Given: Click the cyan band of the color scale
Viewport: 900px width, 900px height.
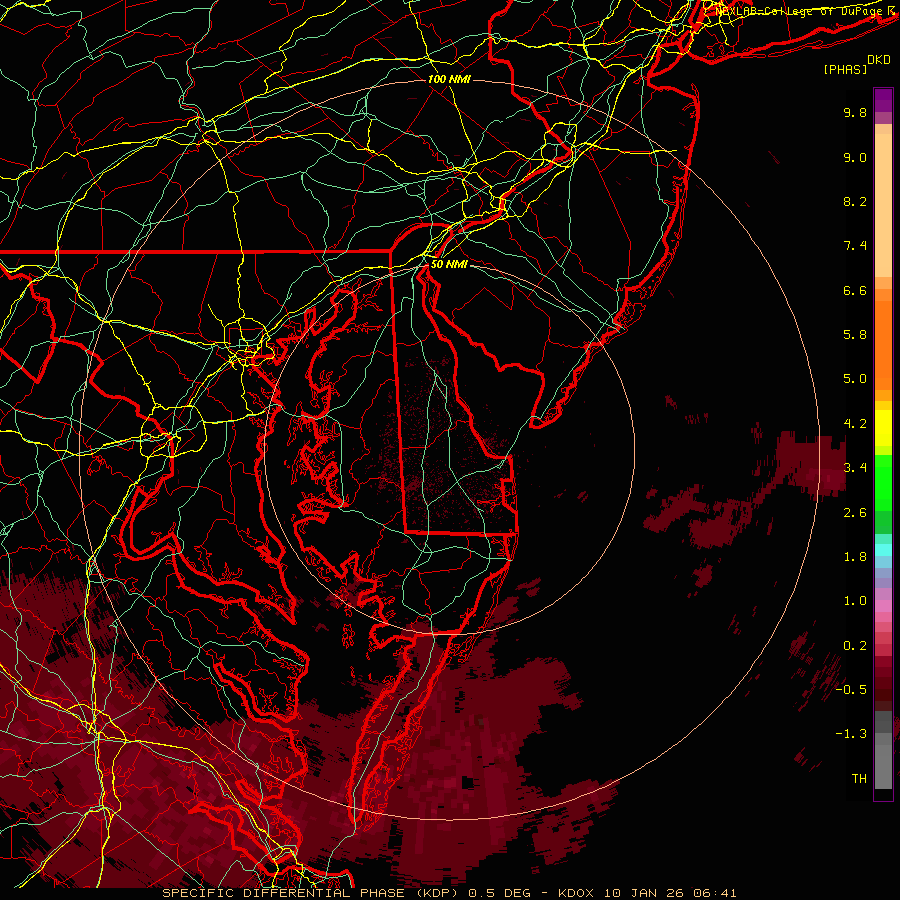Looking at the screenshot, I should pyautogui.click(x=883, y=550).
